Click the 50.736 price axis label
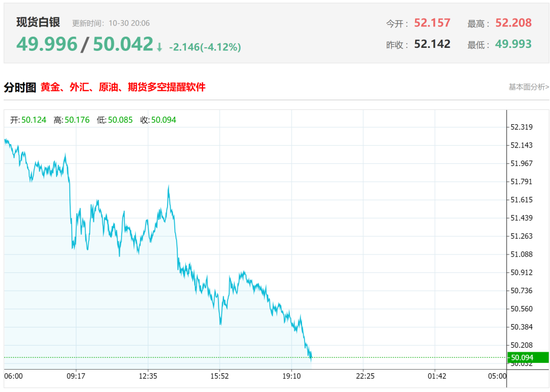Image resolution: width=550 pixels, height=392 pixels. pos(522,291)
